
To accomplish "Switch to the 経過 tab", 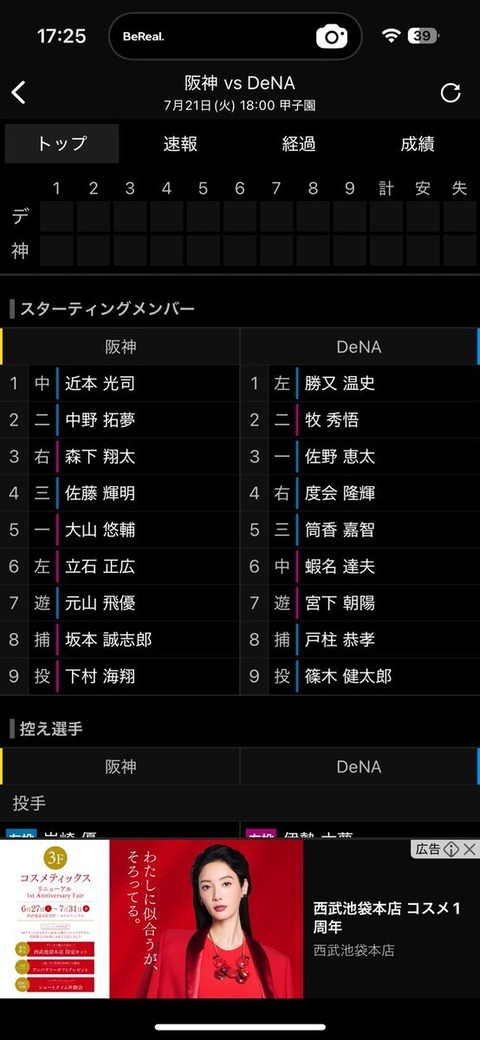I will (x=299, y=144).
